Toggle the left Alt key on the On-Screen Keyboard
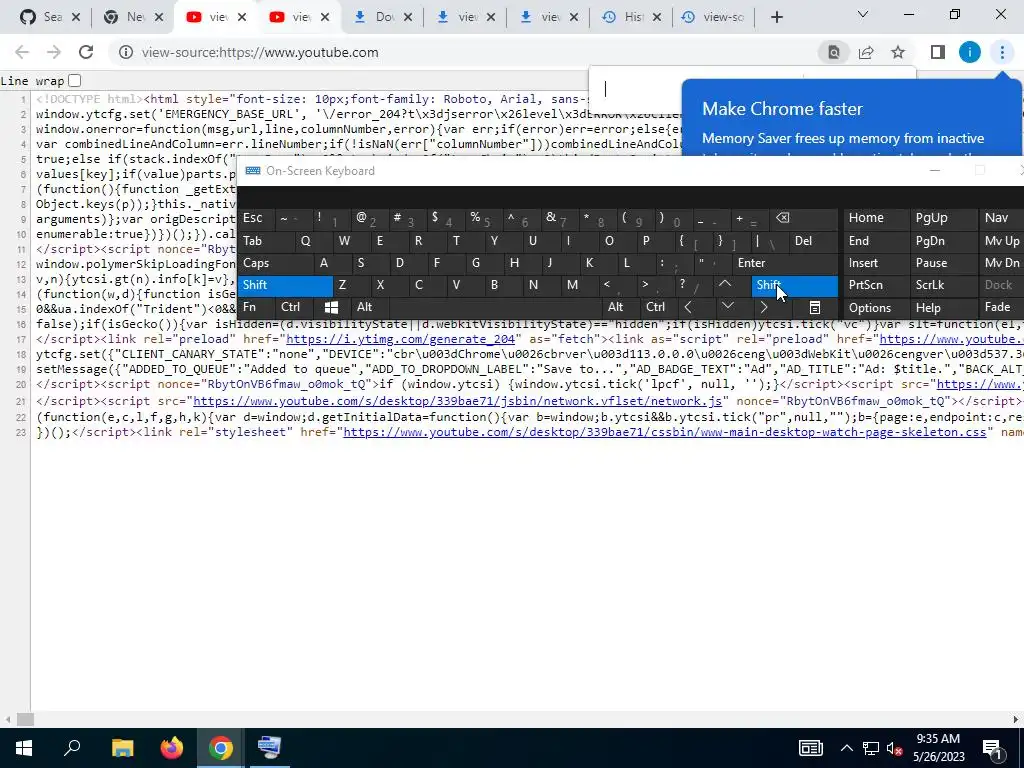Image resolution: width=1024 pixels, height=768 pixels. pos(369,307)
